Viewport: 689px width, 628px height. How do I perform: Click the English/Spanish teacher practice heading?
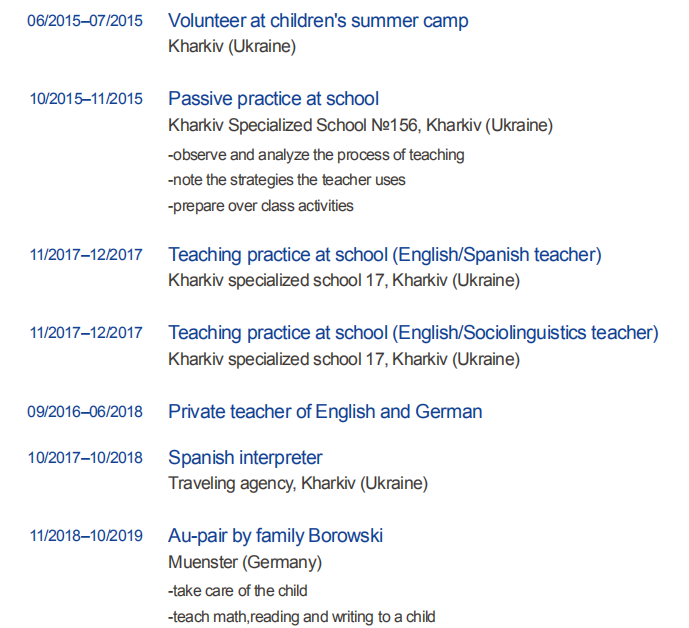tap(384, 255)
